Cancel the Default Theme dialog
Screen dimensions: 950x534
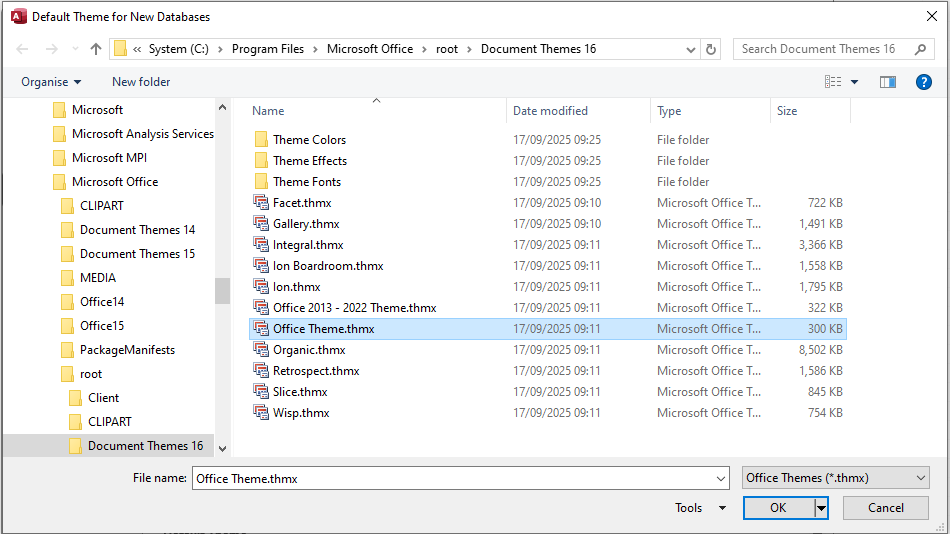(x=885, y=508)
